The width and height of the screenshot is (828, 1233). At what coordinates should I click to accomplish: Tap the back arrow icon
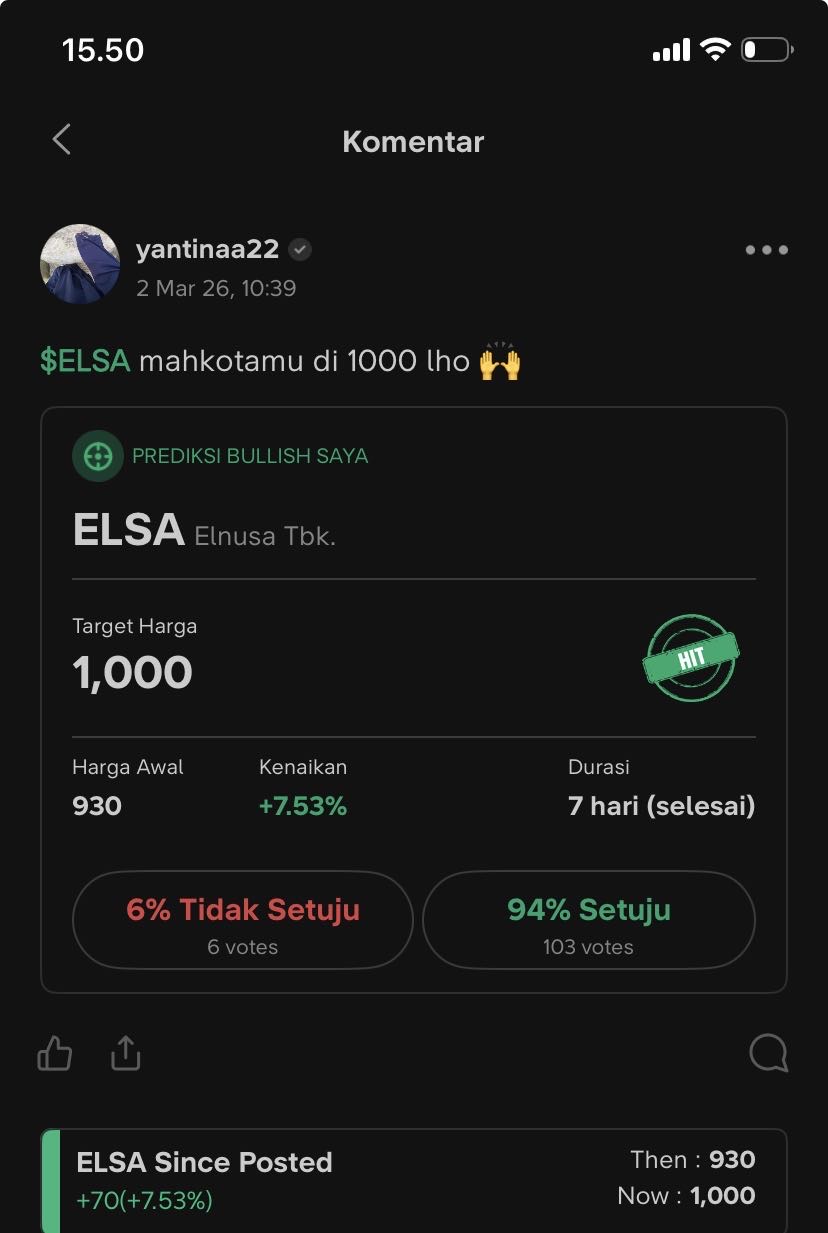62,140
